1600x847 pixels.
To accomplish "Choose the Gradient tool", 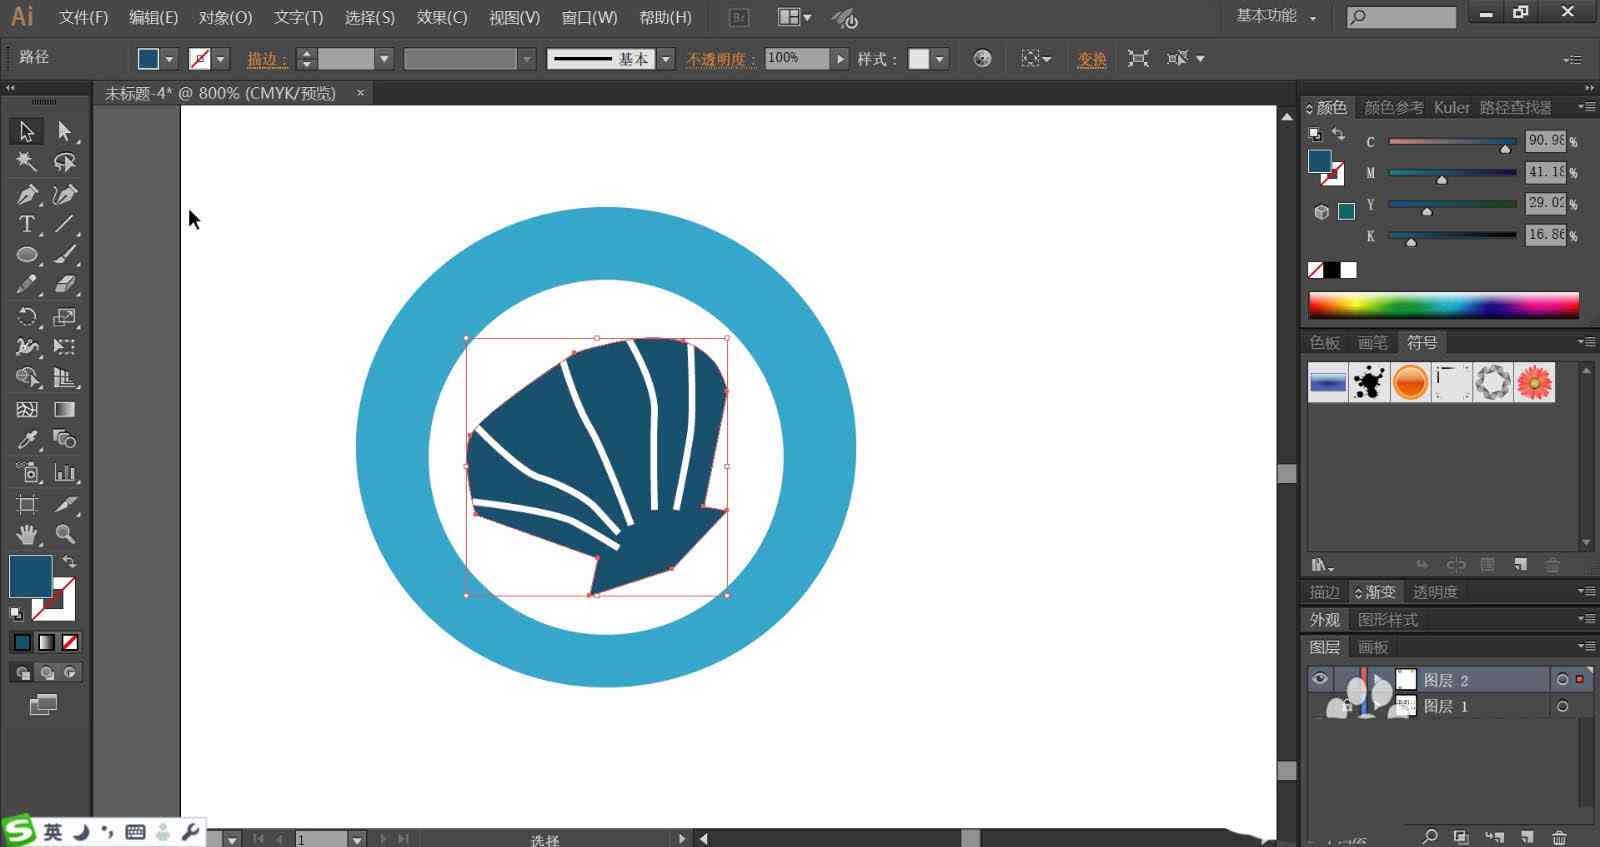I will pos(65,409).
